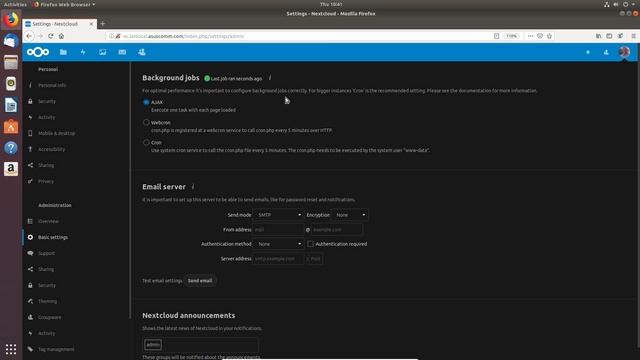Open Firefox library icon
Screen dimensions: 640x360
click(x=598, y=36)
